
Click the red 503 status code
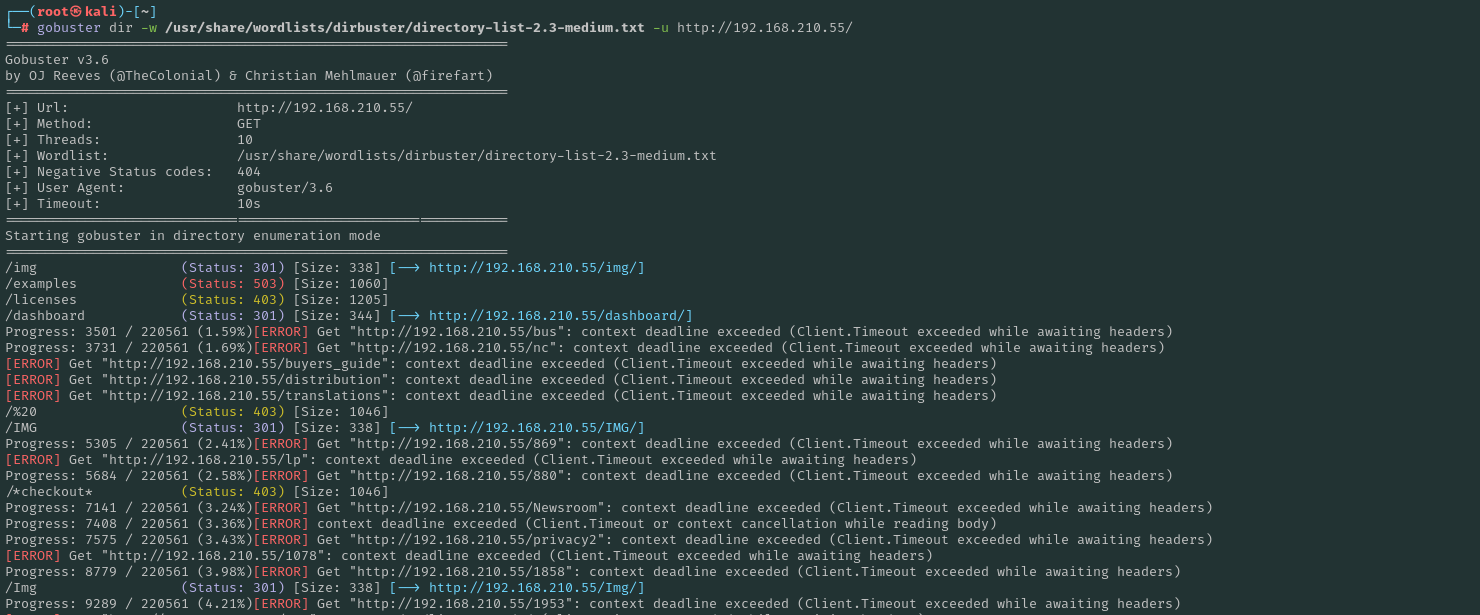(x=265, y=284)
